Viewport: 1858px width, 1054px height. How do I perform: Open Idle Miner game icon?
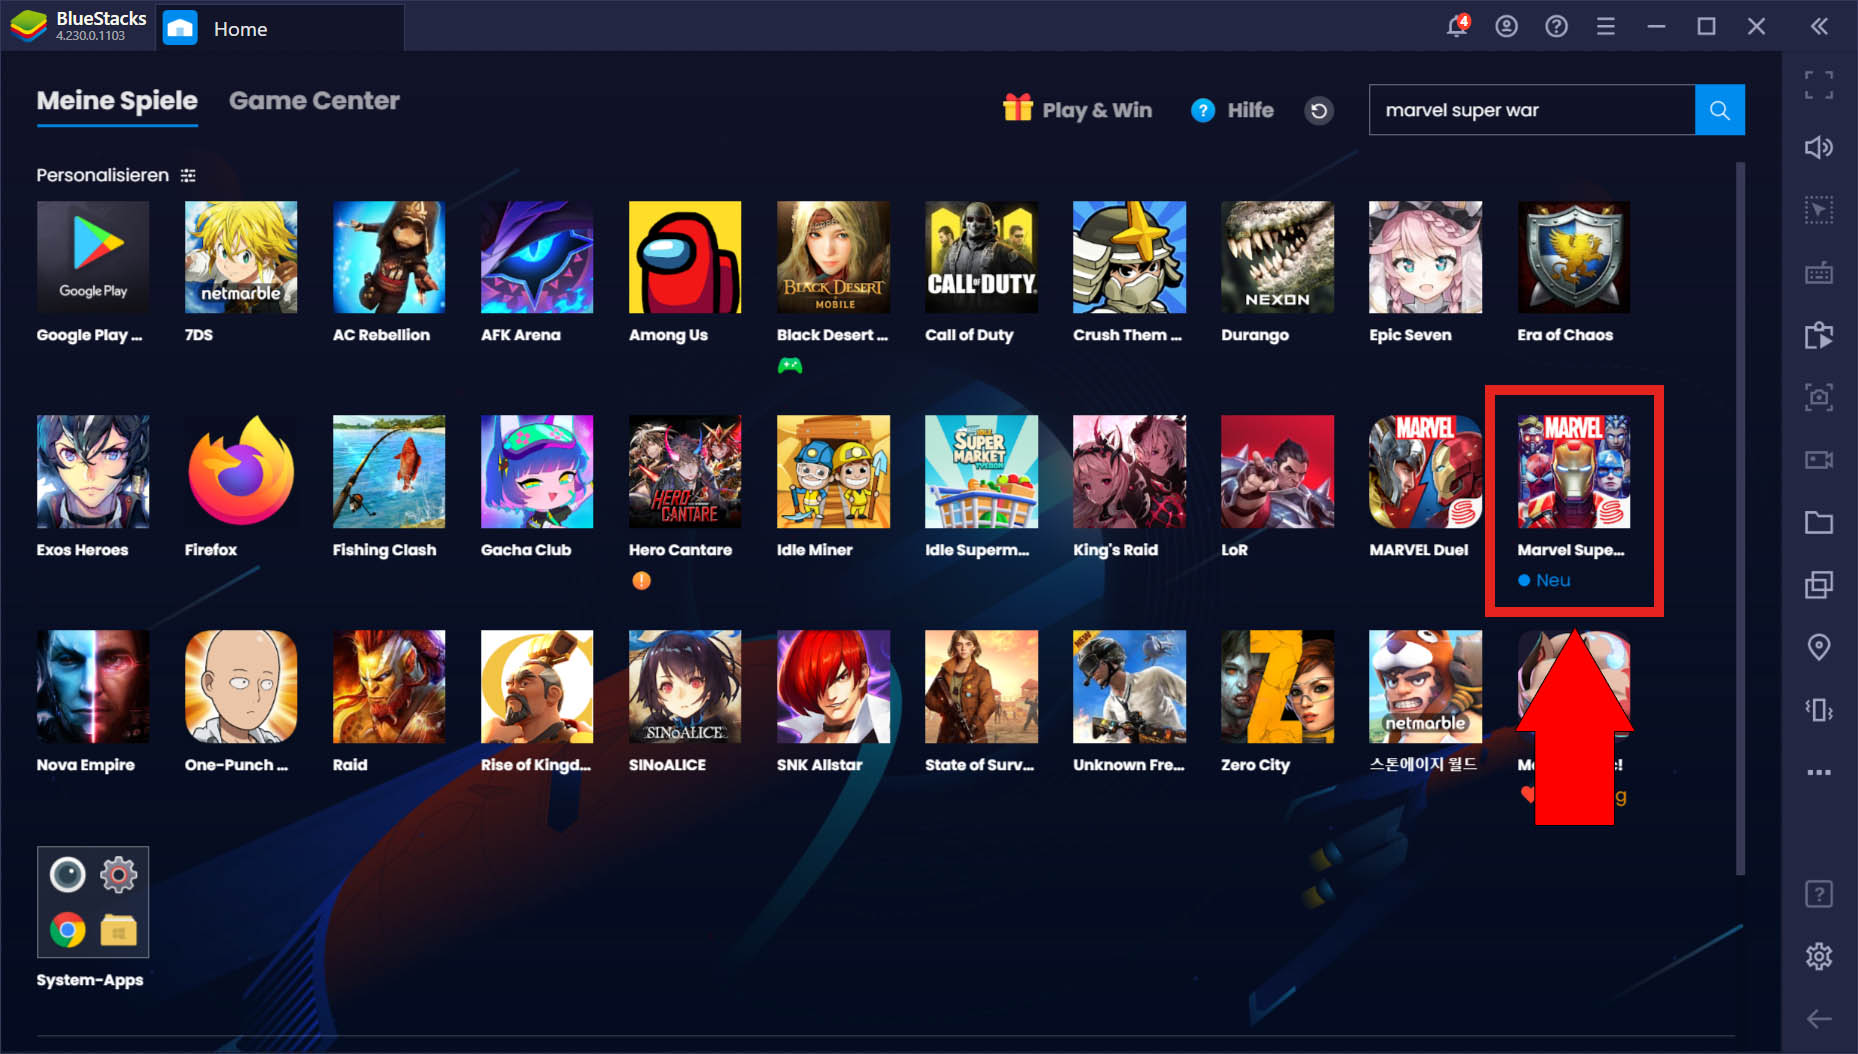tap(833, 471)
